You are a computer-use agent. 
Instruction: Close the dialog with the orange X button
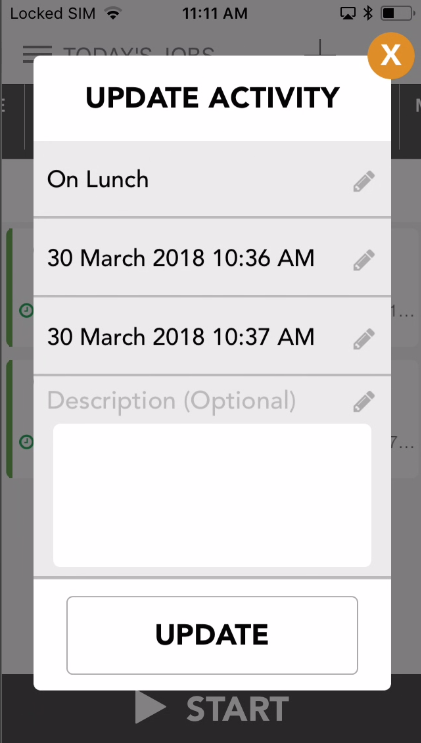pos(391,55)
